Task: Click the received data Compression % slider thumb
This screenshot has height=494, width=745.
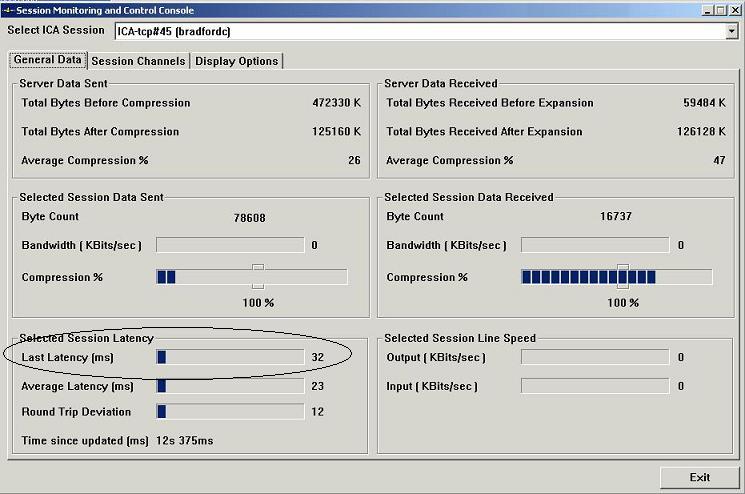Action: pos(623,276)
